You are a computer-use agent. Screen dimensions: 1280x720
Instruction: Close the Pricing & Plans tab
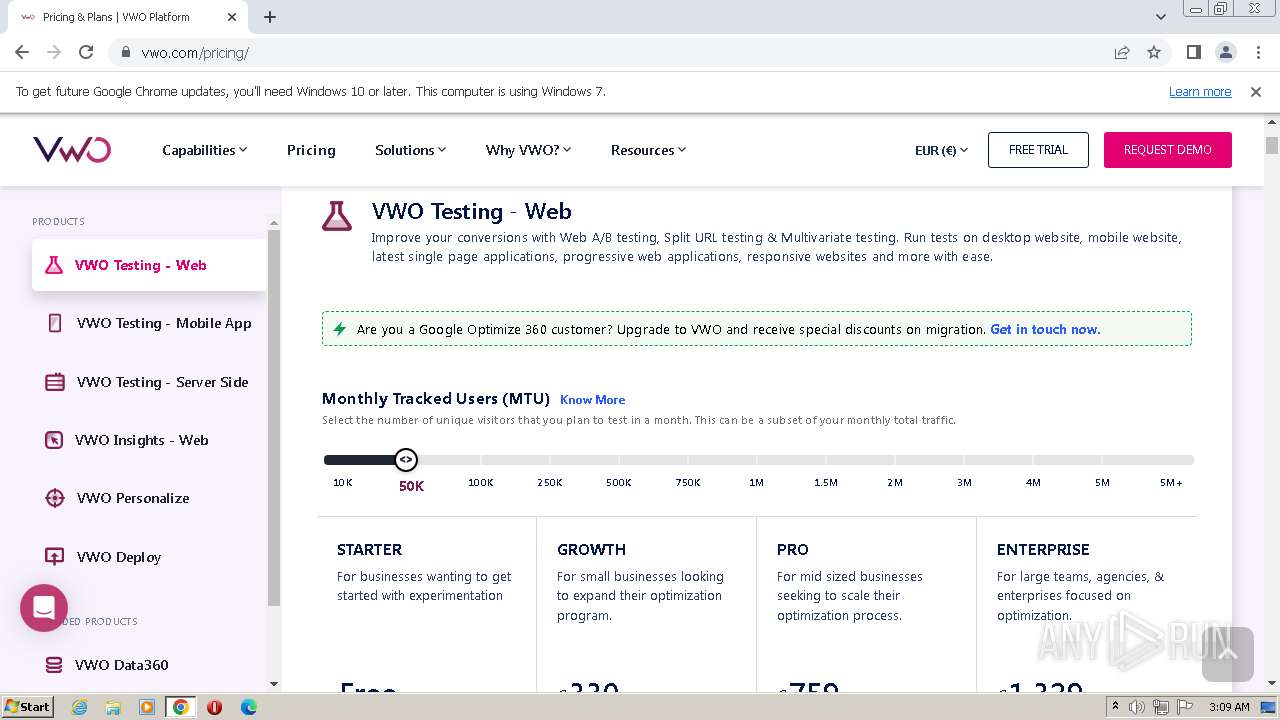pyautogui.click(x=232, y=17)
